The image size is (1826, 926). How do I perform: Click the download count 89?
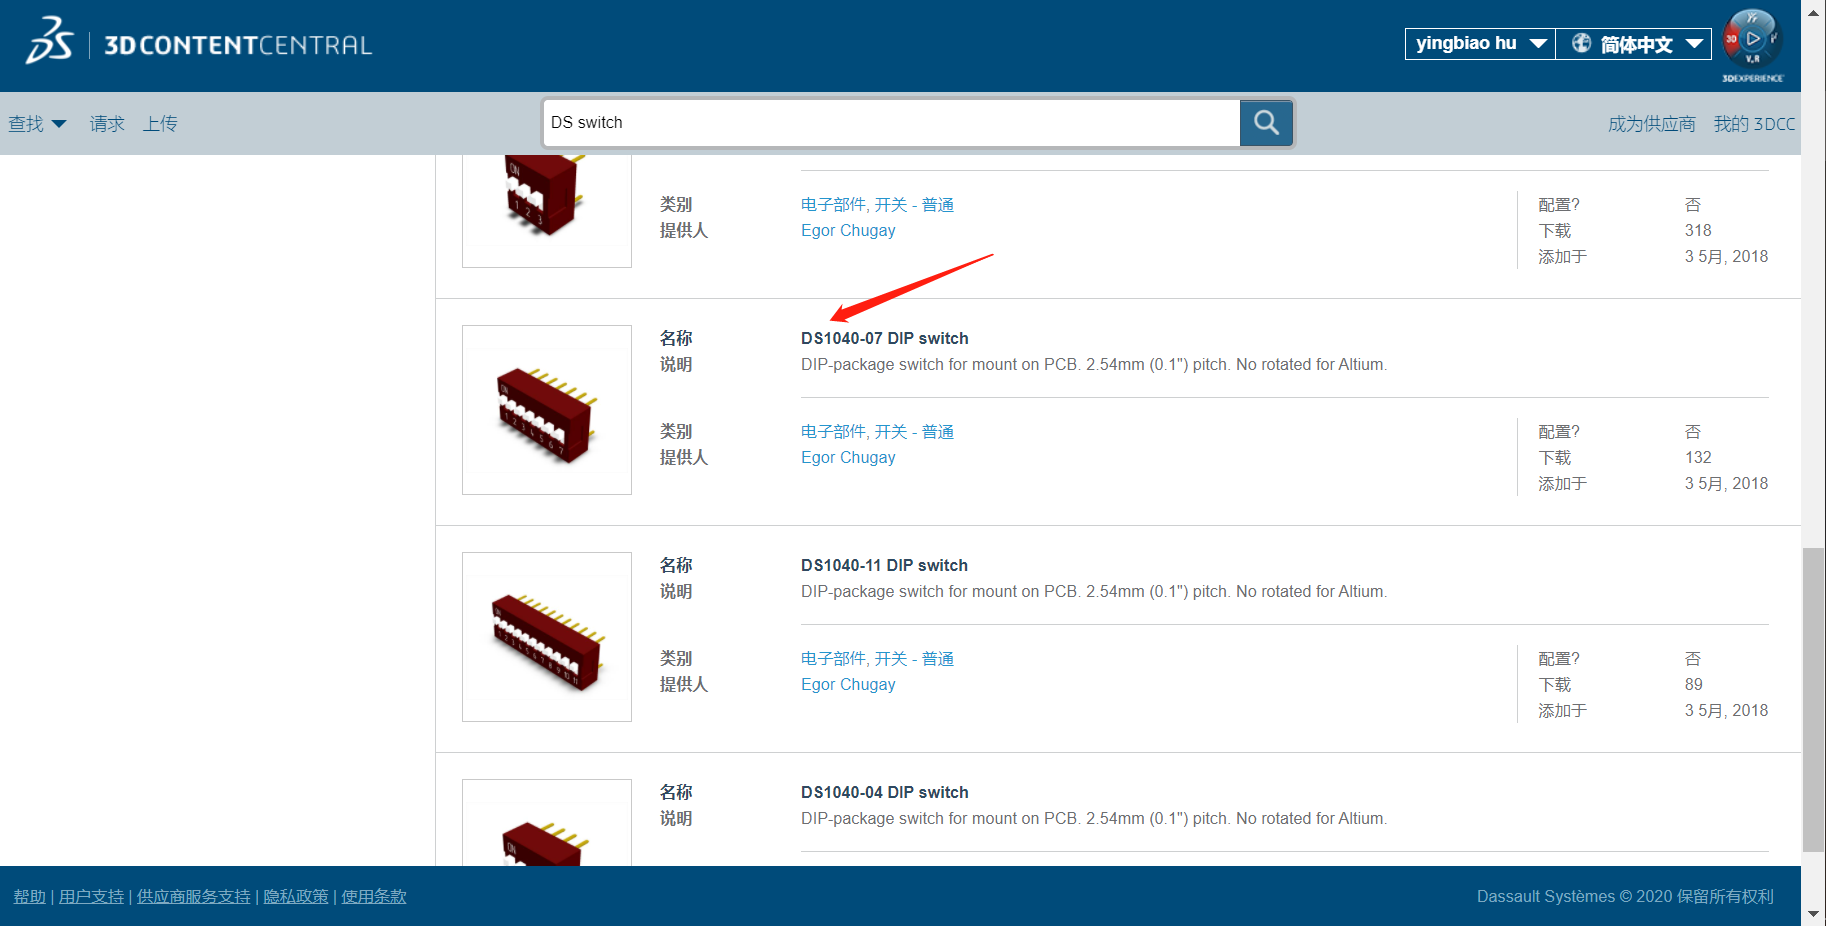1693,684
